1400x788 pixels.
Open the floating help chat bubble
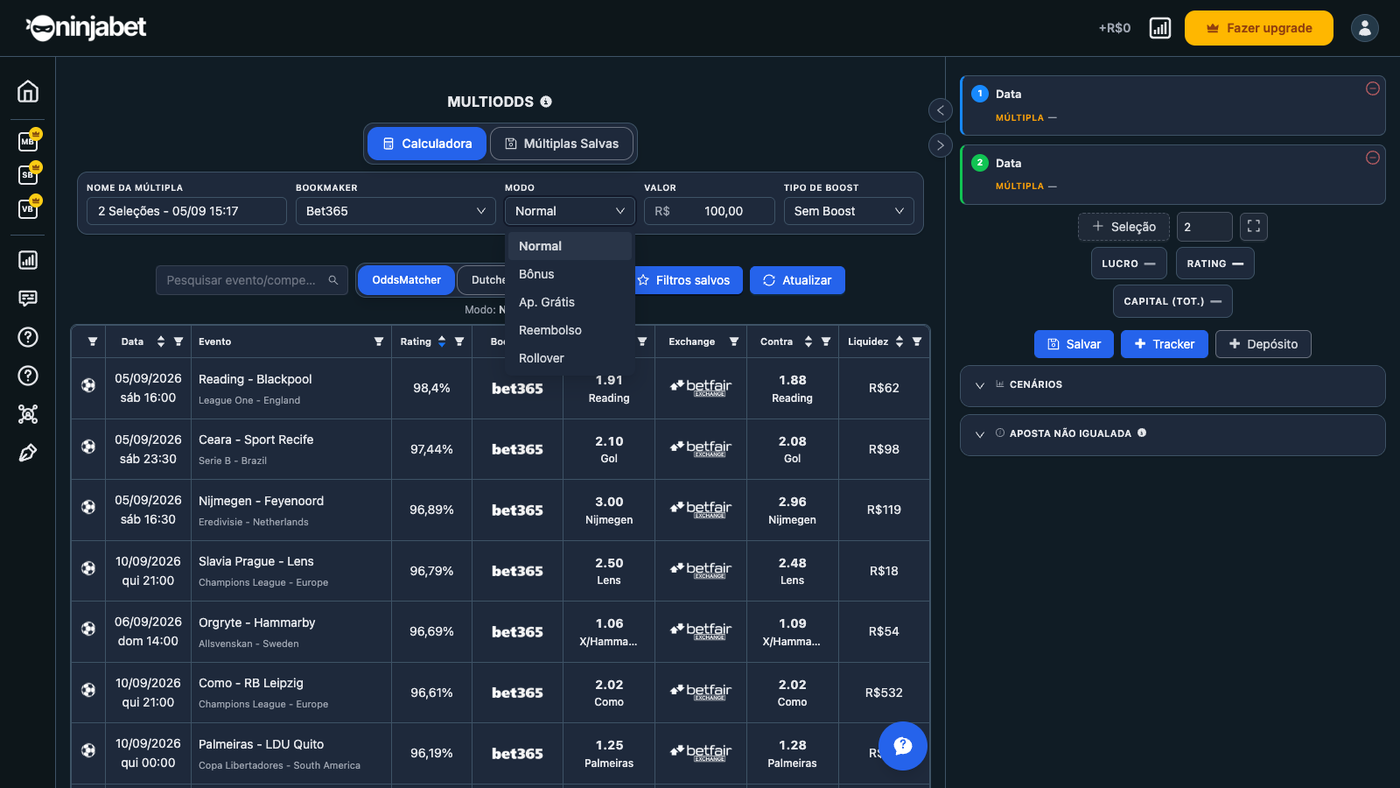coord(903,746)
